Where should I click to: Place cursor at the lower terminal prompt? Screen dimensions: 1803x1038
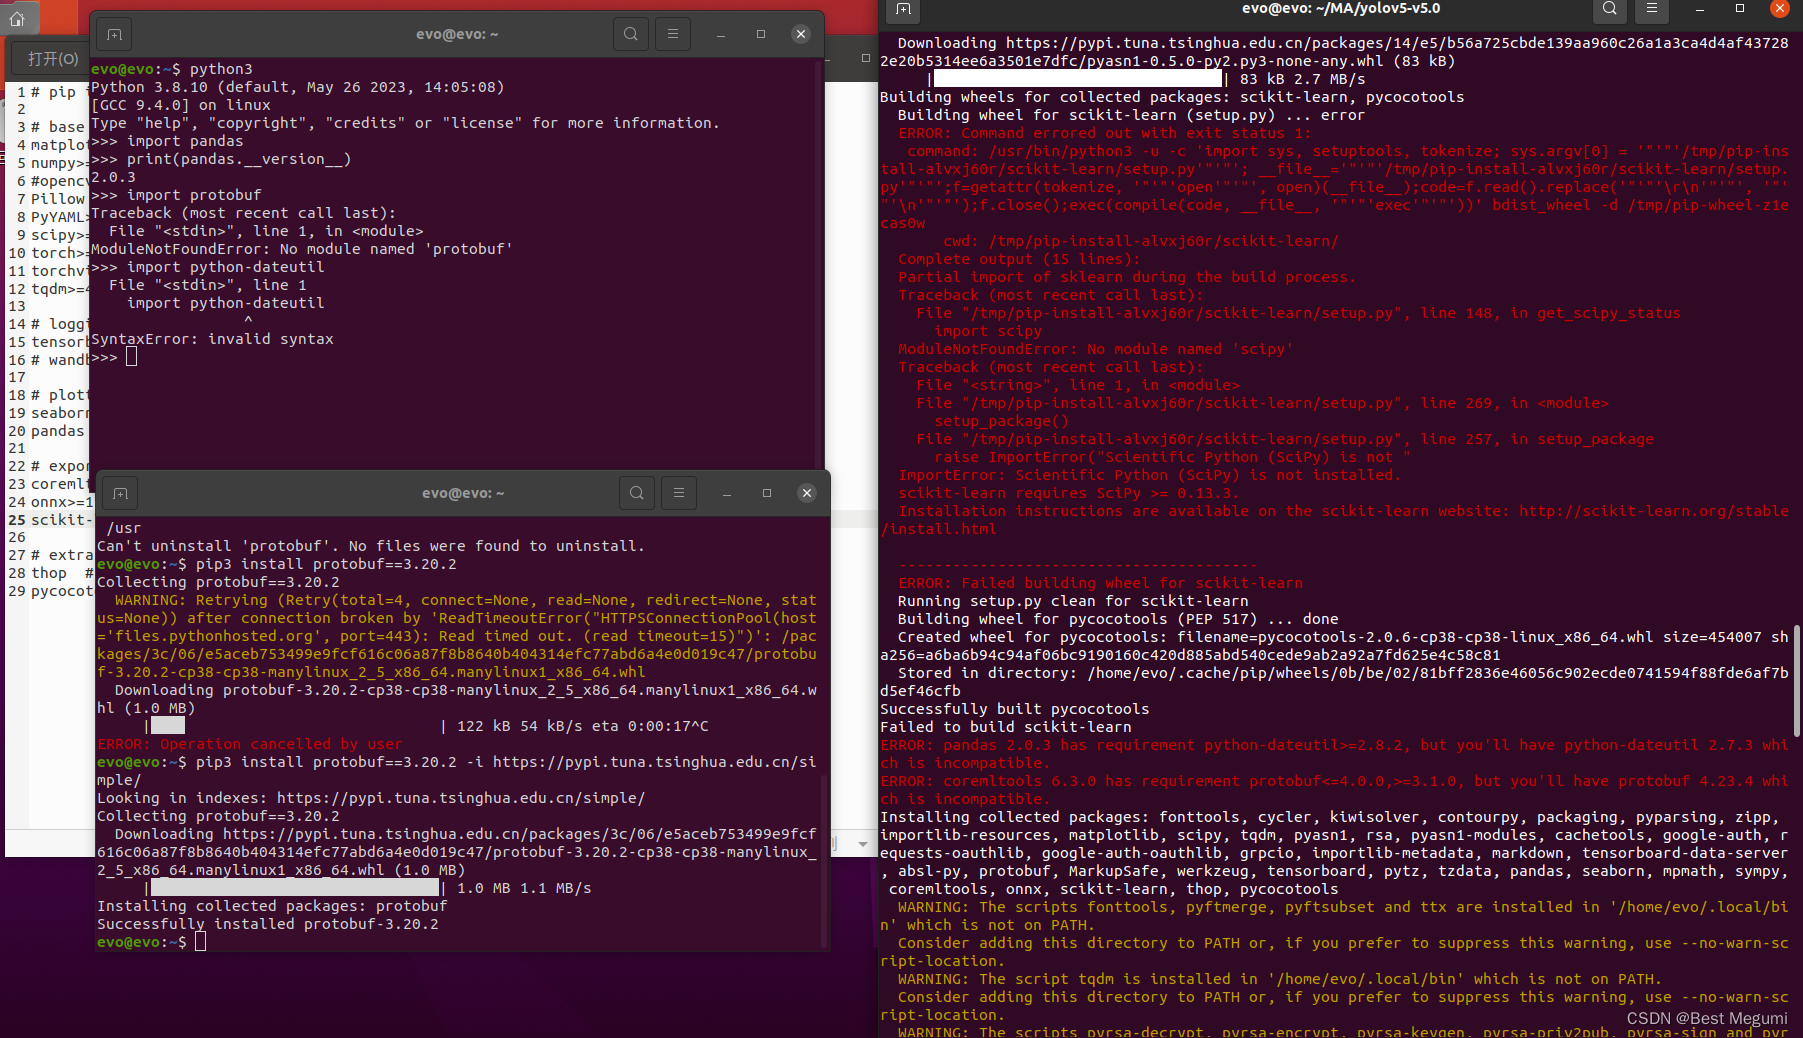pyautogui.click(x=200, y=941)
